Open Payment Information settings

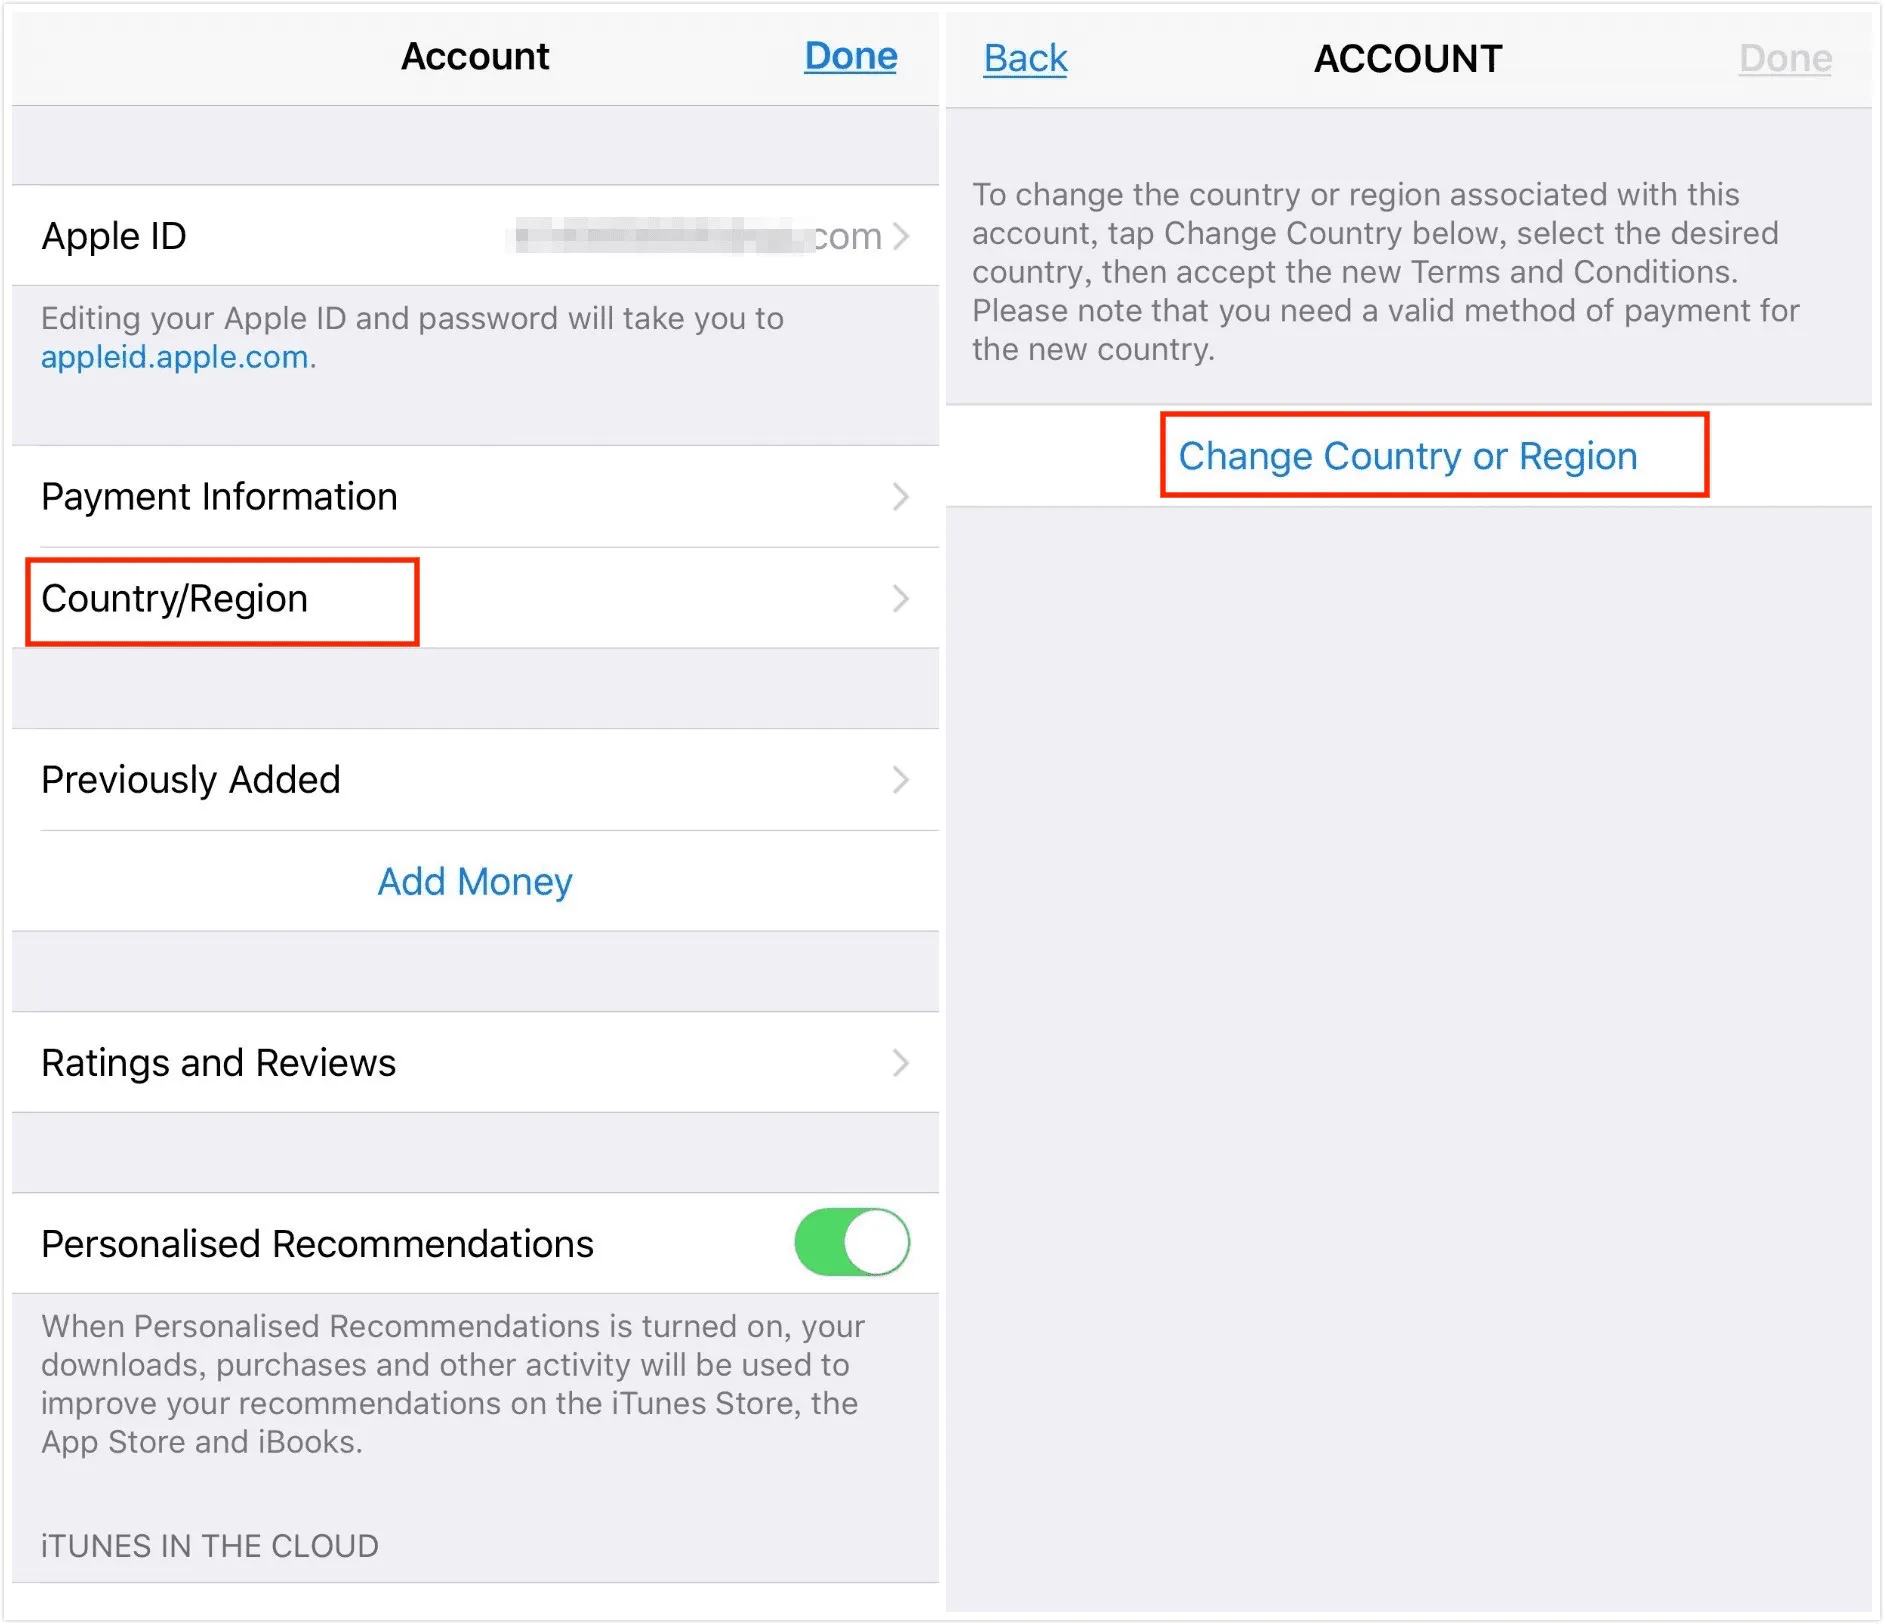coord(219,497)
